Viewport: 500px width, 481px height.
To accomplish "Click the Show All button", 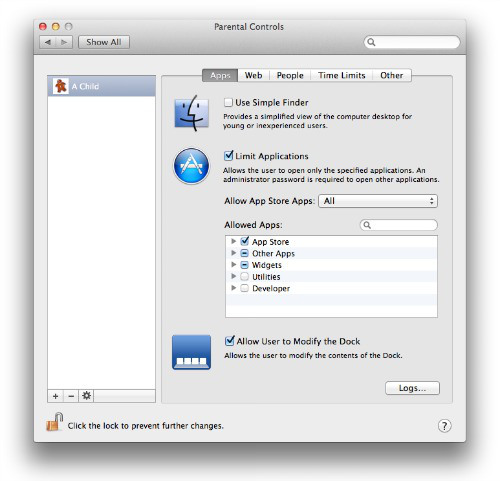I will (x=104, y=42).
